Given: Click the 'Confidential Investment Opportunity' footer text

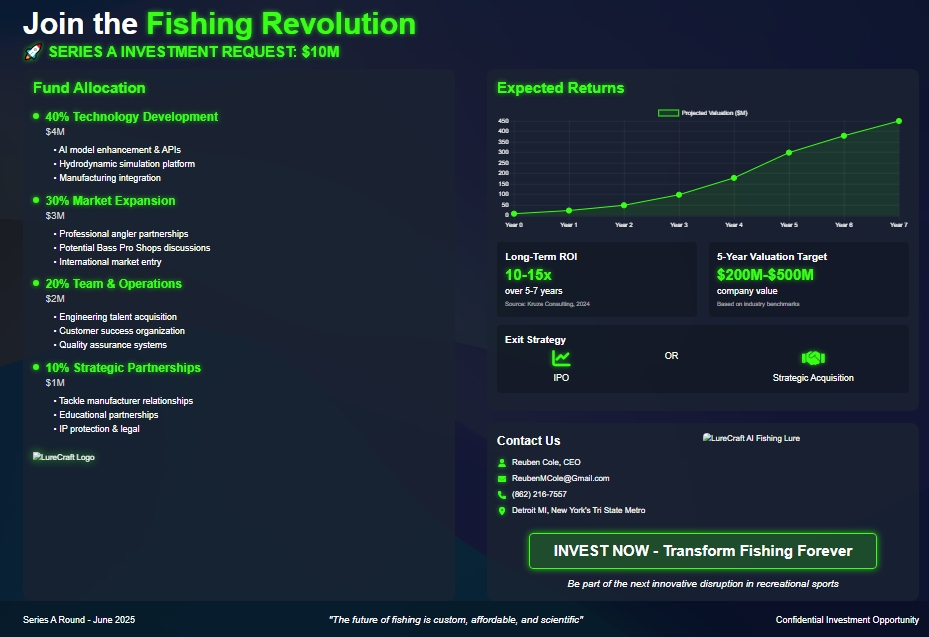Looking at the screenshot, I should [847, 620].
